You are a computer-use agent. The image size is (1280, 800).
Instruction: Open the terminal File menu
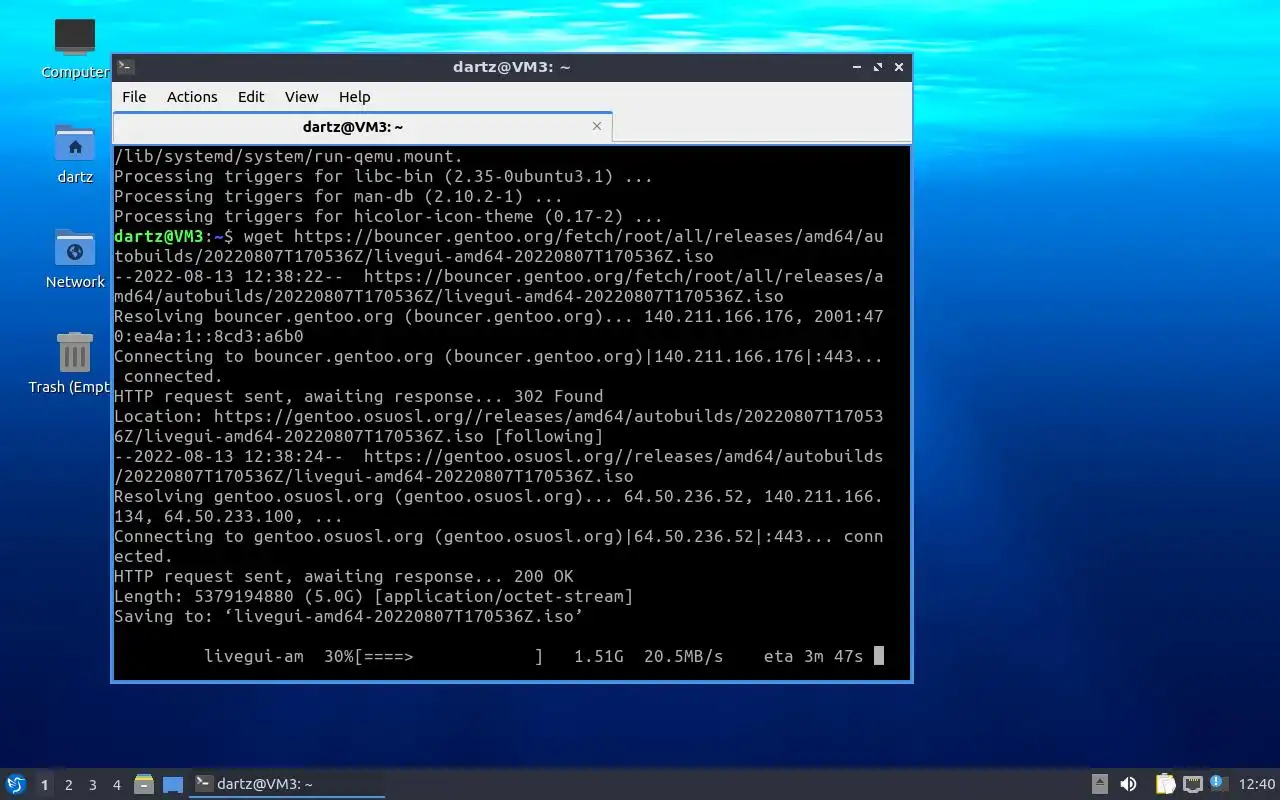pos(134,97)
